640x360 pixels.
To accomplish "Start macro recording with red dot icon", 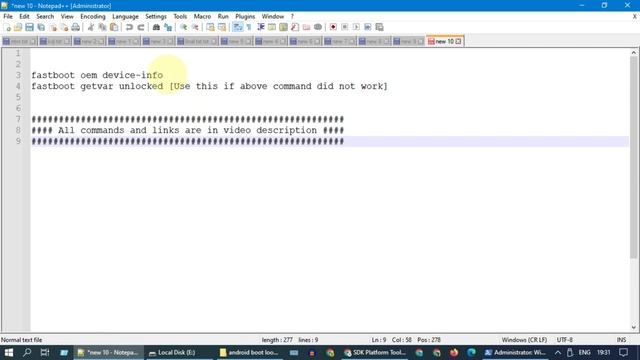I will (333, 27).
